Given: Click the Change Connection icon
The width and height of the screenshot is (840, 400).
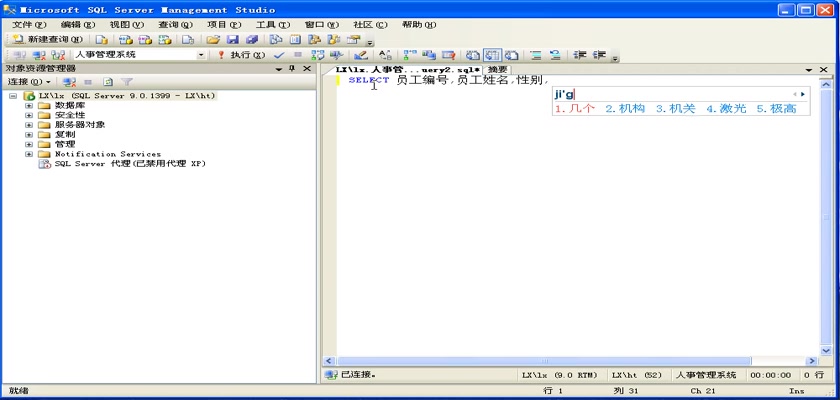Looking at the screenshot, I should (57, 55).
